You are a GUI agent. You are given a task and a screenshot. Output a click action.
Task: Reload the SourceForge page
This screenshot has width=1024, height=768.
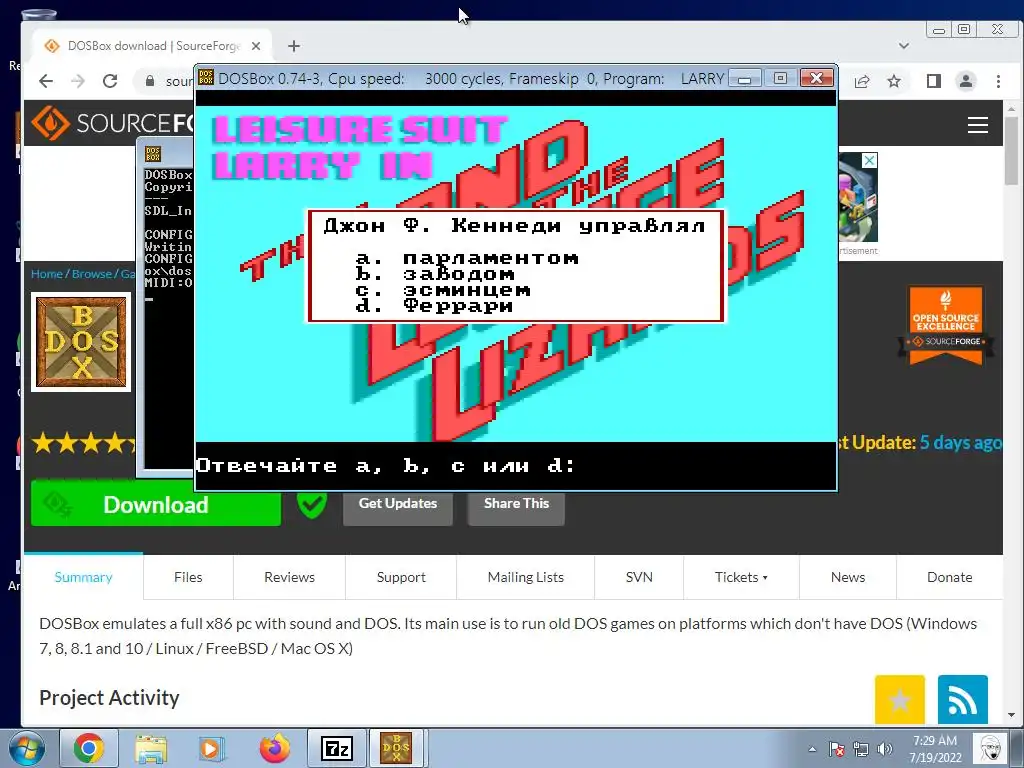click(x=110, y=81)
